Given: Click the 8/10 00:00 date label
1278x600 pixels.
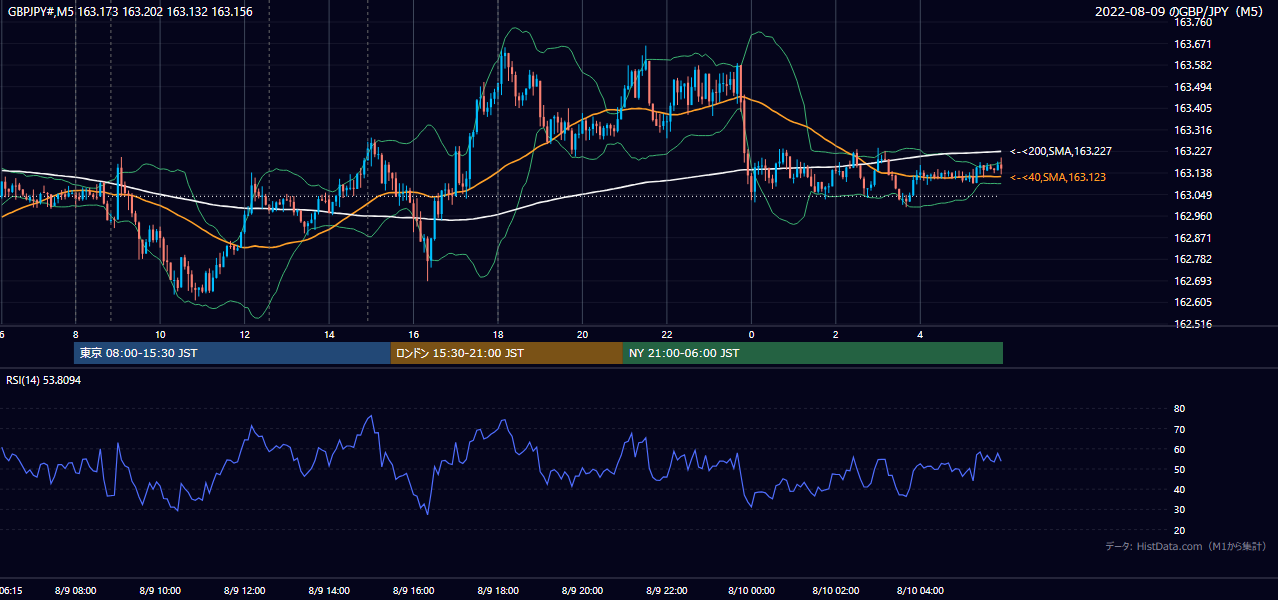Looking at the screenshot, I should [751, 591].
